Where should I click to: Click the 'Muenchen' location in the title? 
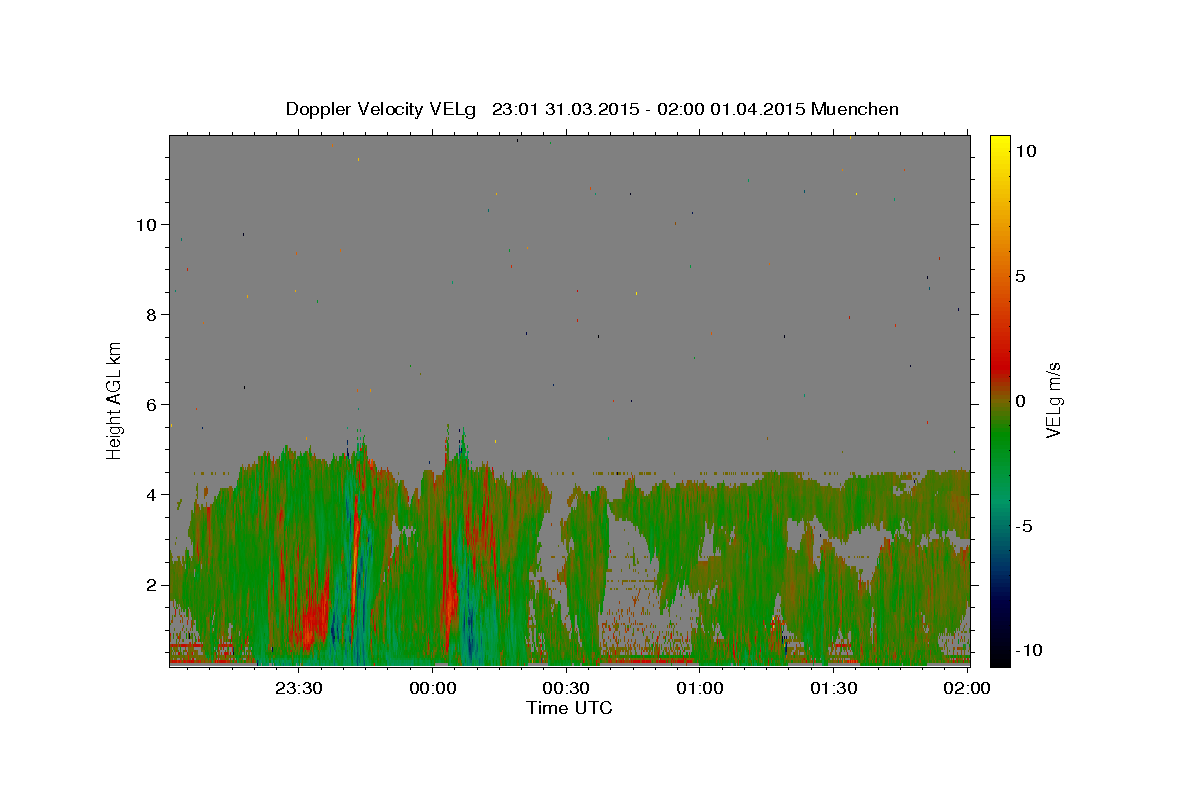(x=855, y=109)
